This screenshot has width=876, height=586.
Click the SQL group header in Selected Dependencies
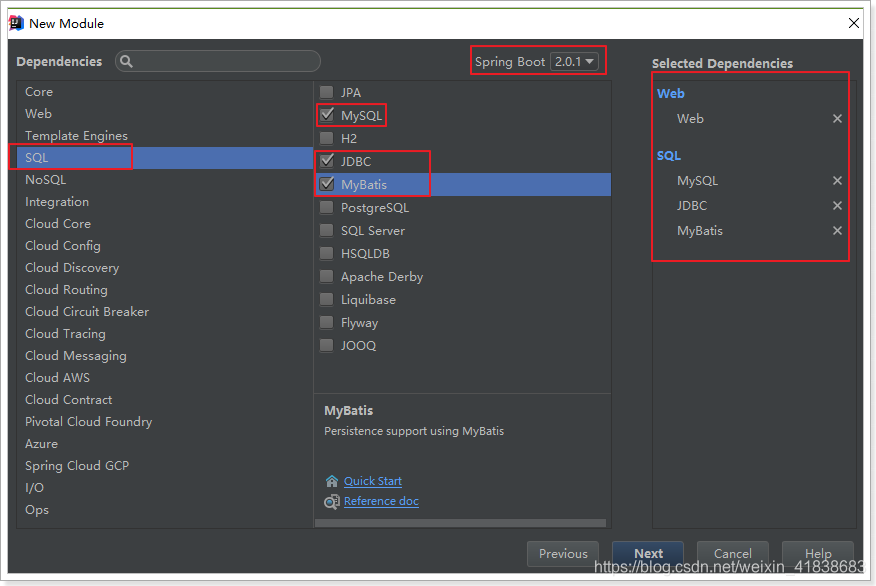tap(669, 155)
